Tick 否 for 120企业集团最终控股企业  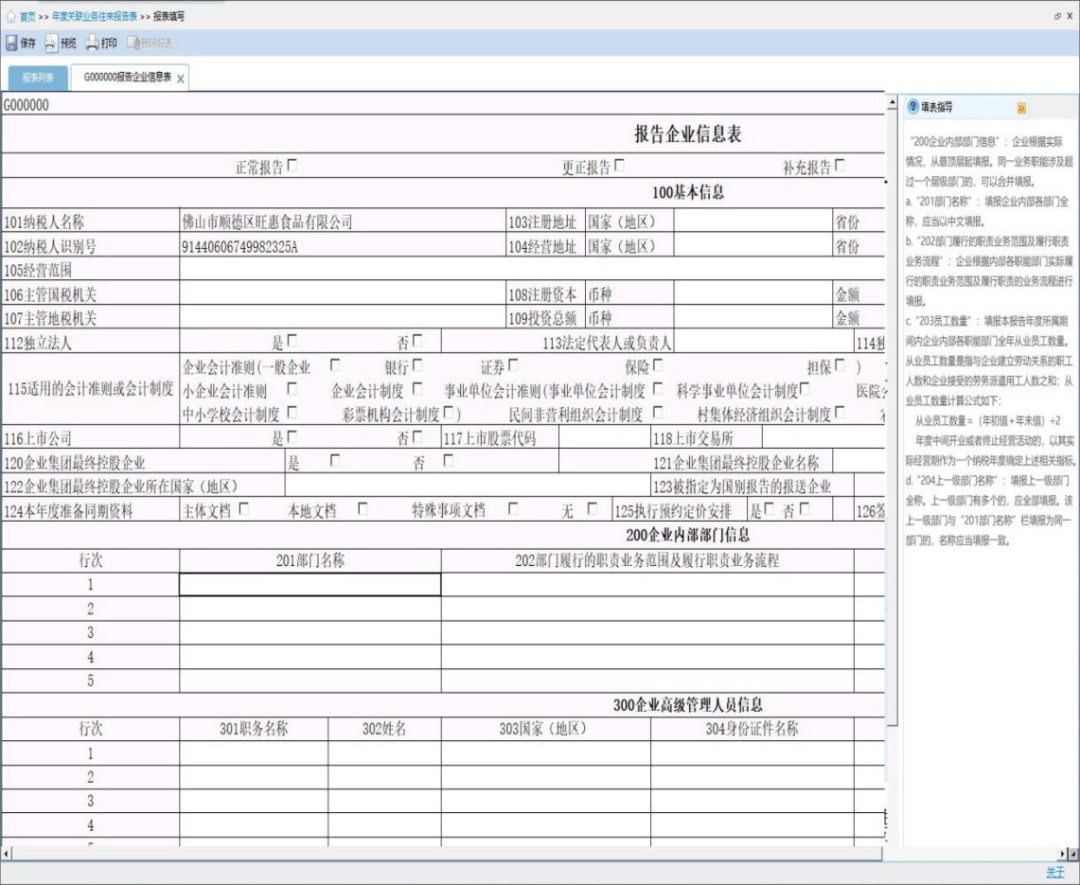click(x=448, y=460)
